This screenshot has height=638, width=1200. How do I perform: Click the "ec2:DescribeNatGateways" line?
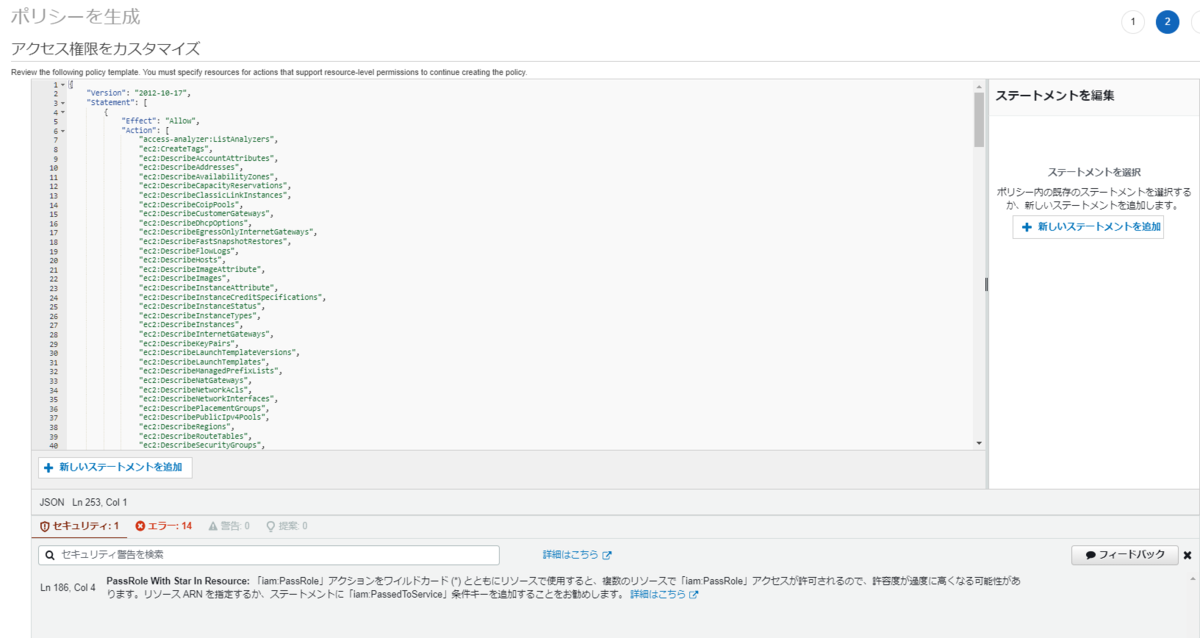coord(195,381)
